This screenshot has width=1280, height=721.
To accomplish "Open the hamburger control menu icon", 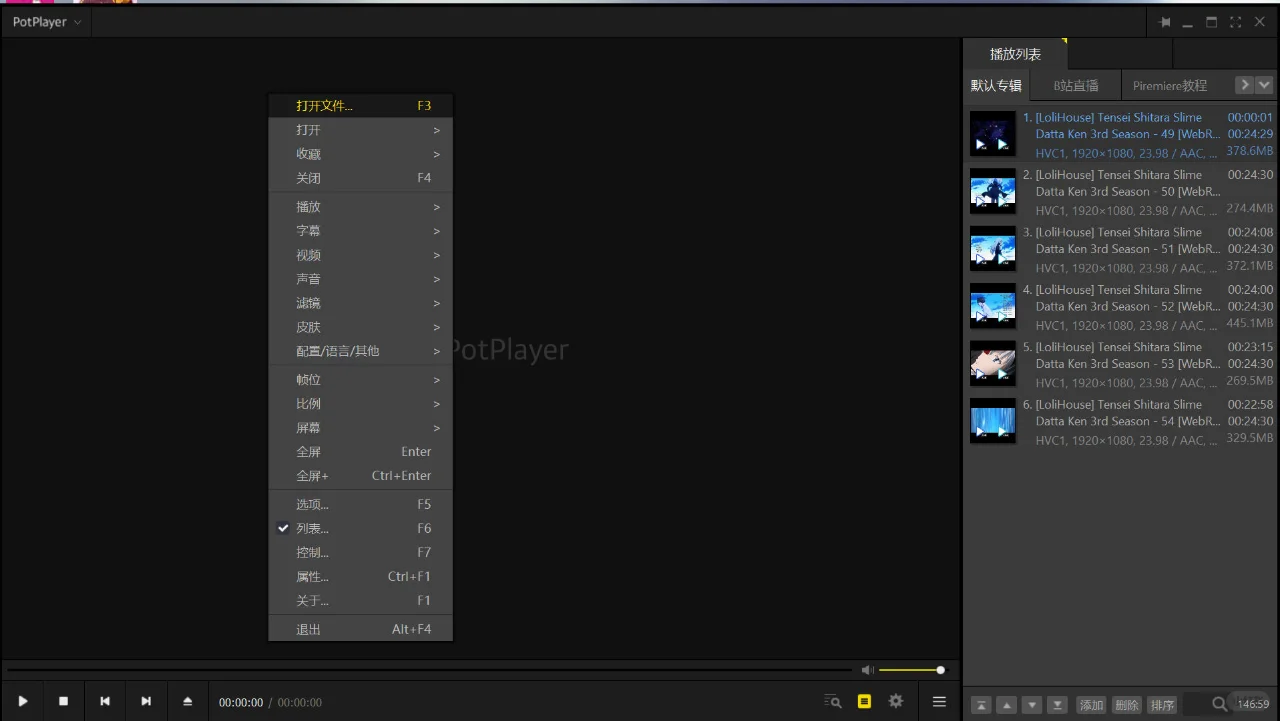I will click(939, 701).
